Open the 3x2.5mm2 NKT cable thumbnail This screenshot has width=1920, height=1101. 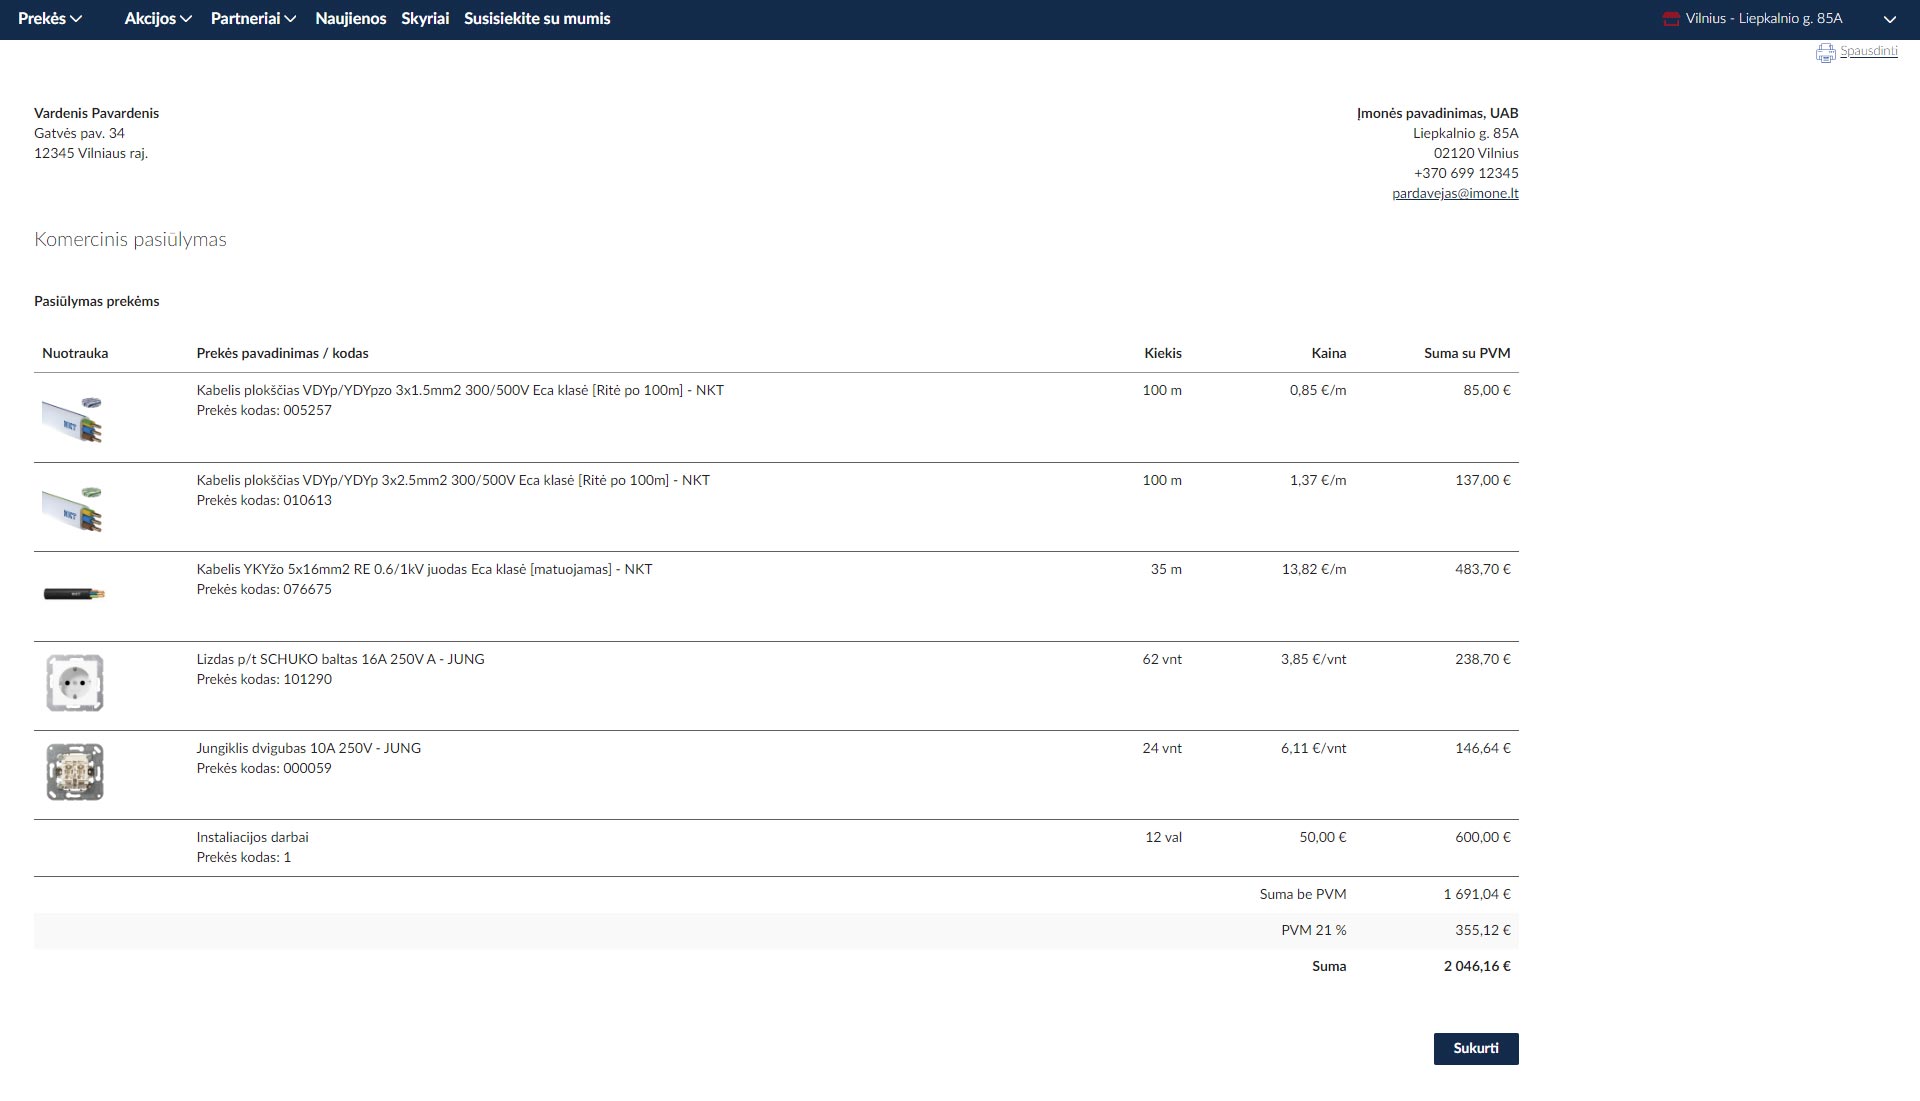coord(74,508)
